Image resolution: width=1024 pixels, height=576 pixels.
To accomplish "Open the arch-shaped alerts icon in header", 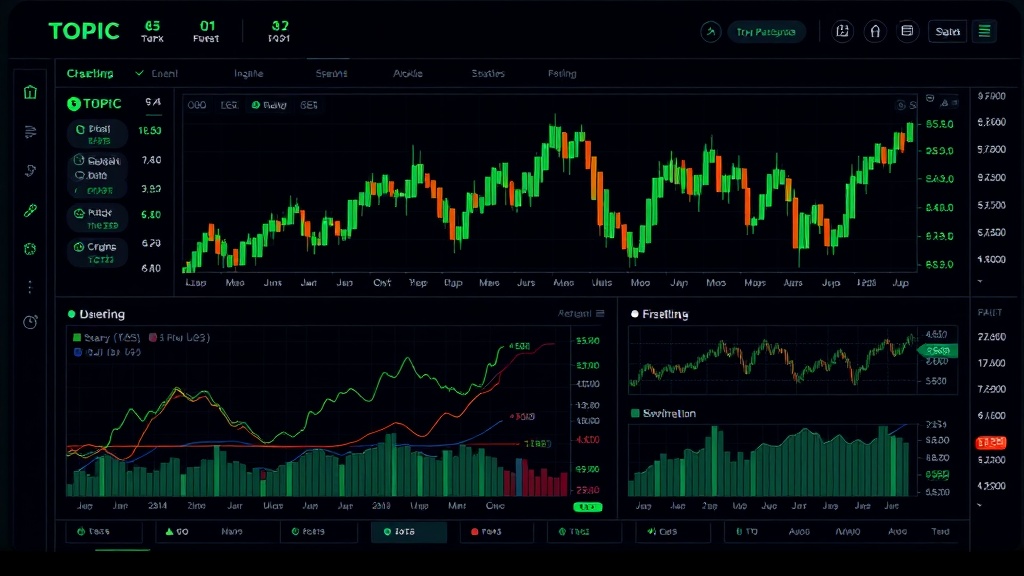I will 875,31.
